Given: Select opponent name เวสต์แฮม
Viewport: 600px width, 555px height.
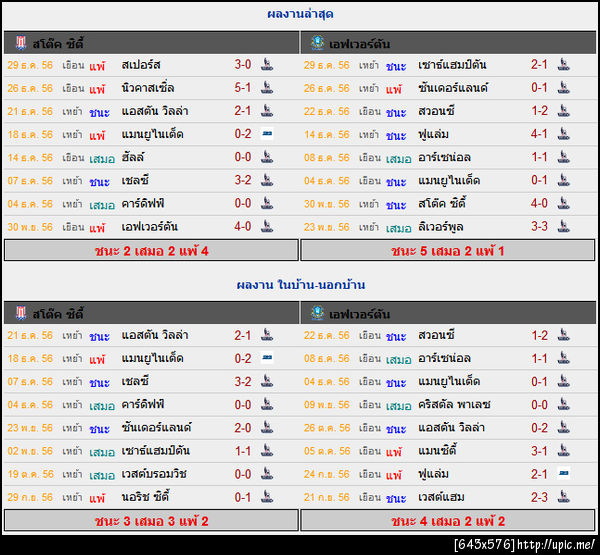Looking at the screenshot, I should pos(441,497).
